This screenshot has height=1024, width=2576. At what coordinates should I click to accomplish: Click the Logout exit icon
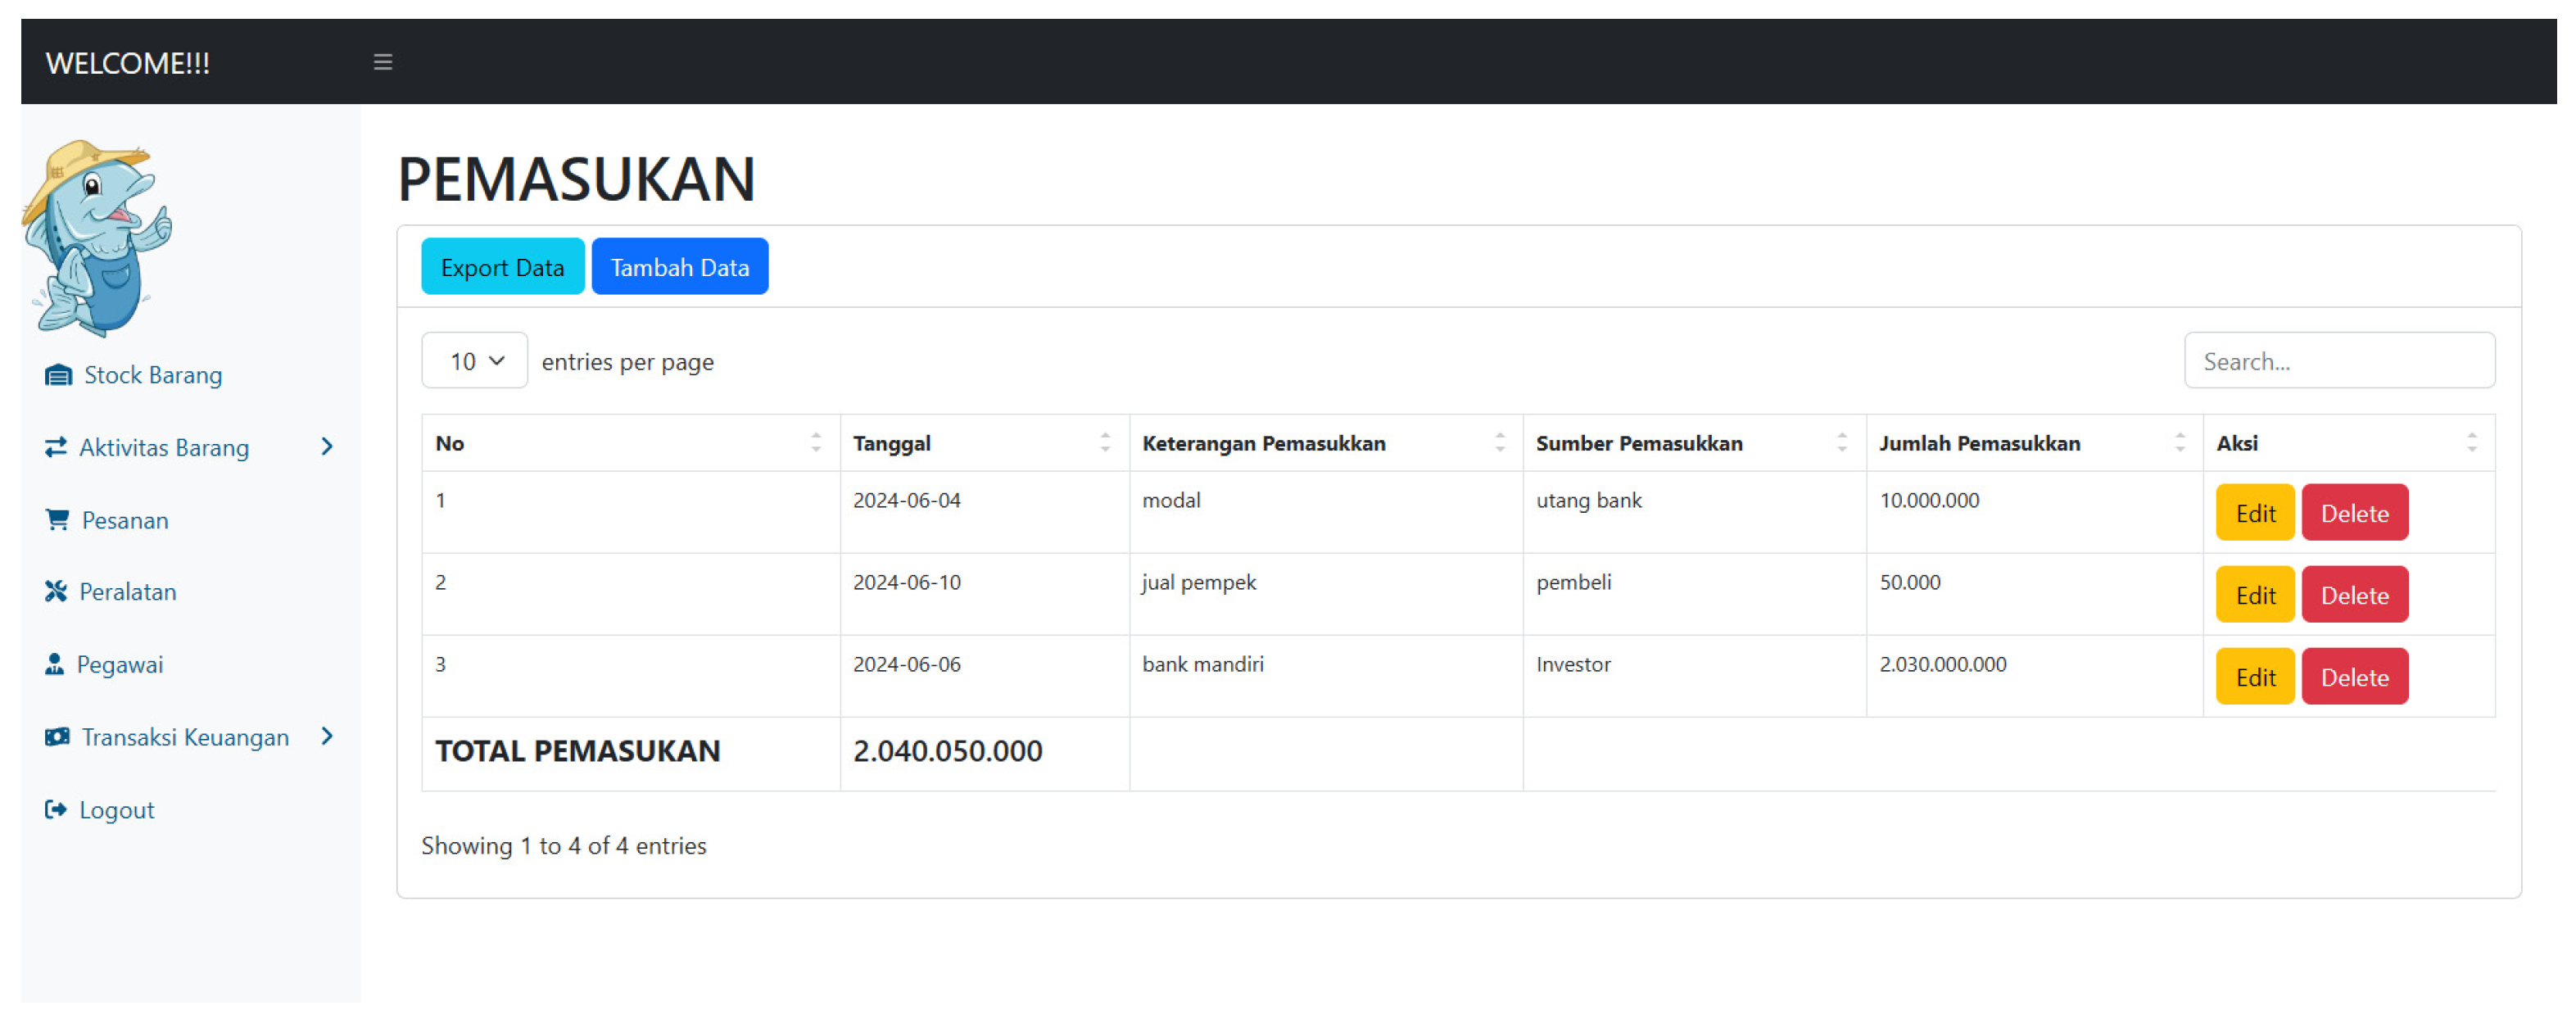pos(56,809)
